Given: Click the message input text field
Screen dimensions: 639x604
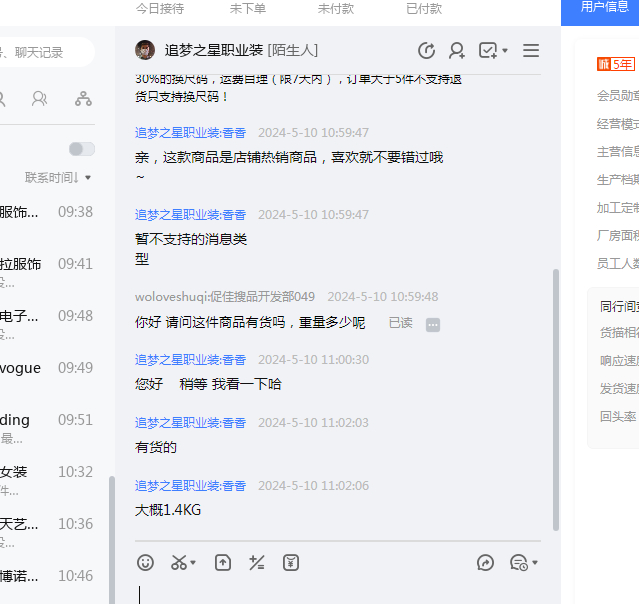Looking at the screenshot, I should point(340,592).
